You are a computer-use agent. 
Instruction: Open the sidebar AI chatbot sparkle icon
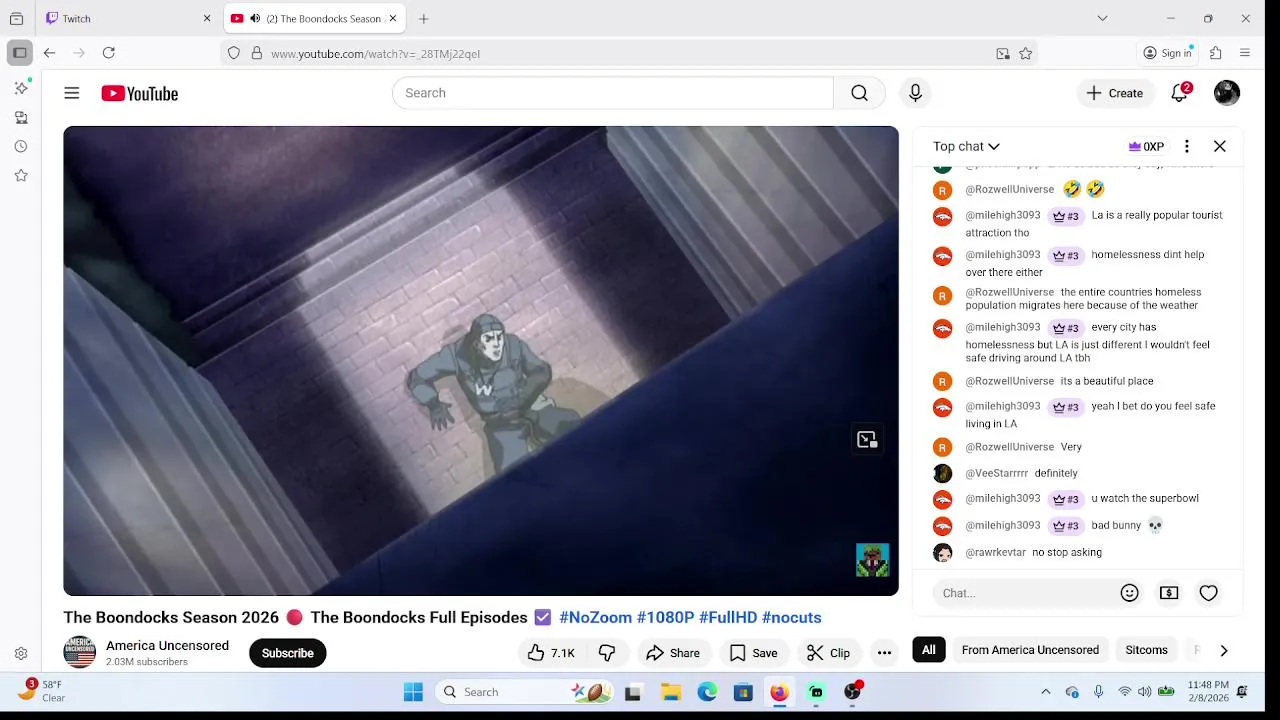21,88
